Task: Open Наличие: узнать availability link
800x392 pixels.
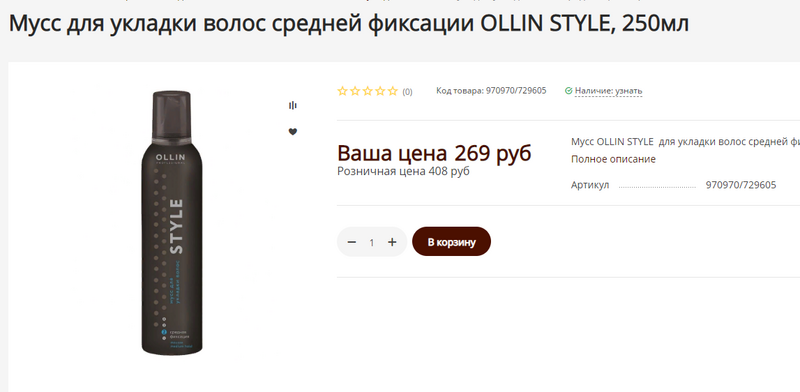Action: [x=608, y=91]
